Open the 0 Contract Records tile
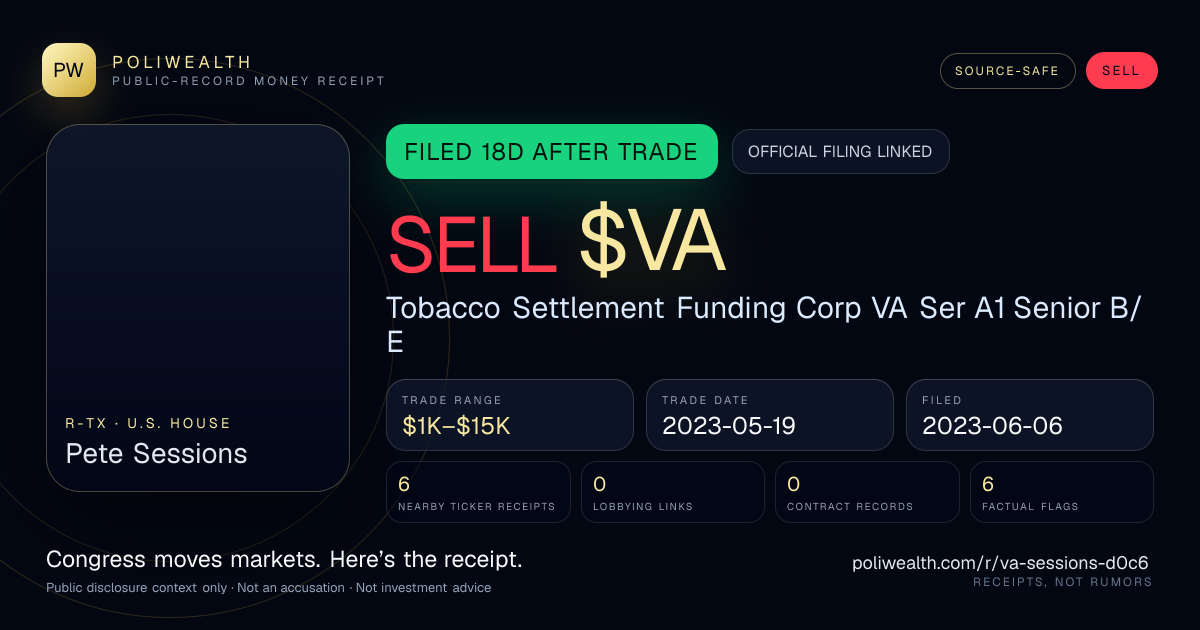Image resolution: width=1200 pixels, height=630 pixels. tap(867, 492)
